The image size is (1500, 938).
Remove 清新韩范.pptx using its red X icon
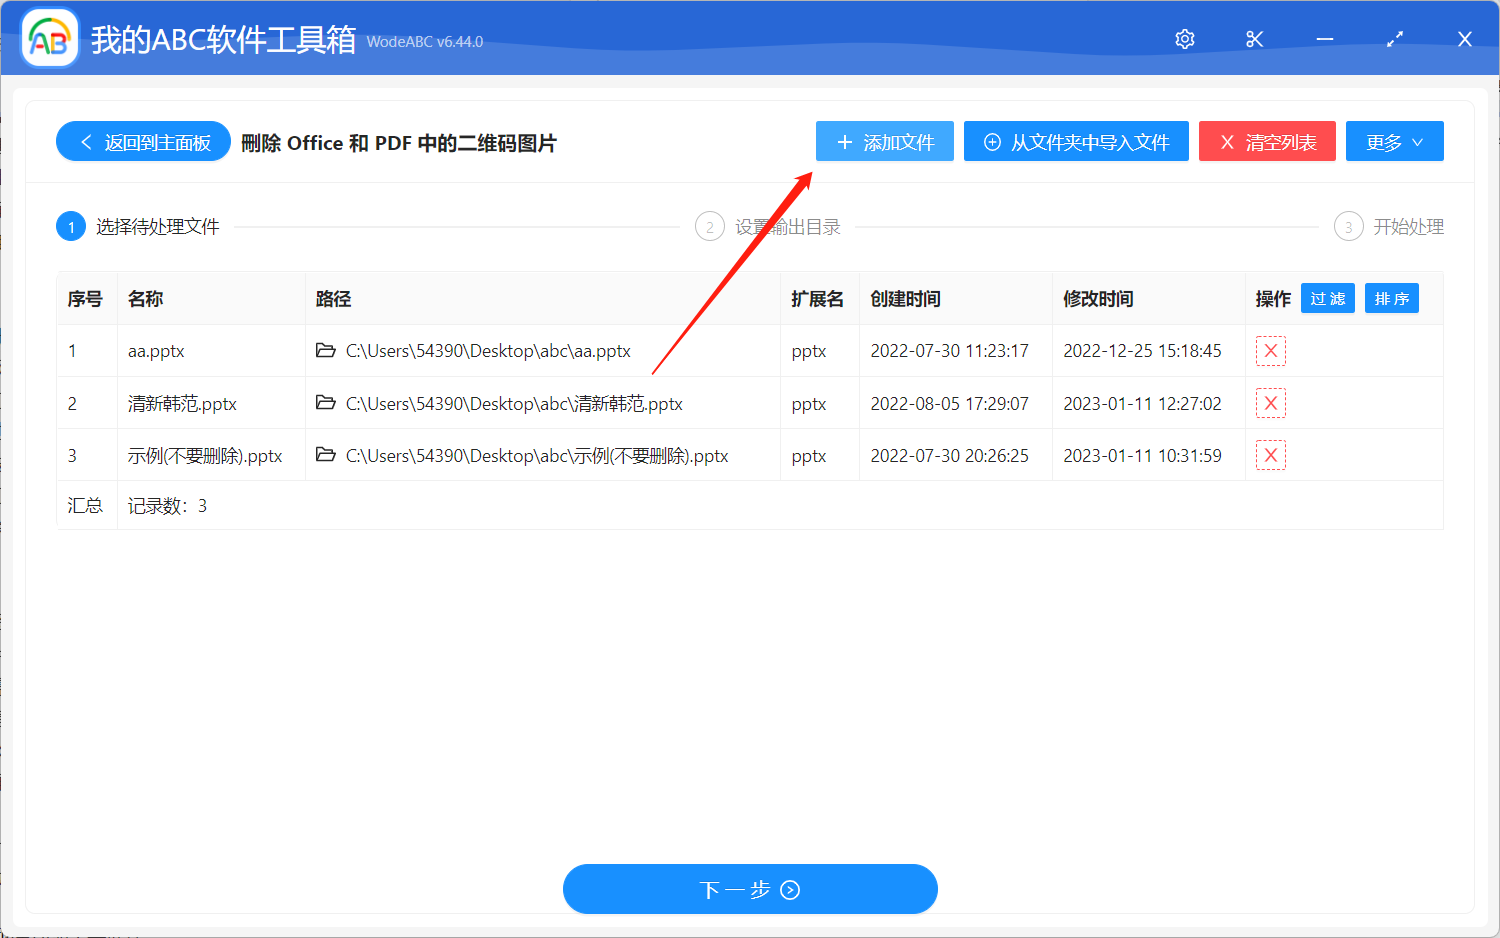point(1270,403)
